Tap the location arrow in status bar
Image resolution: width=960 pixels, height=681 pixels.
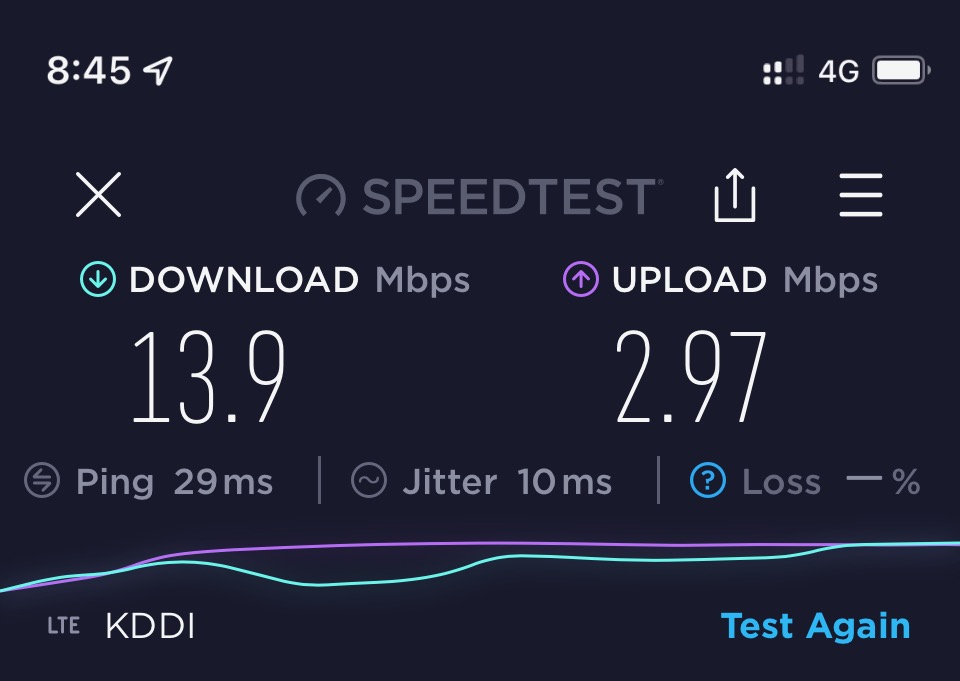click(x=158, y=70)
